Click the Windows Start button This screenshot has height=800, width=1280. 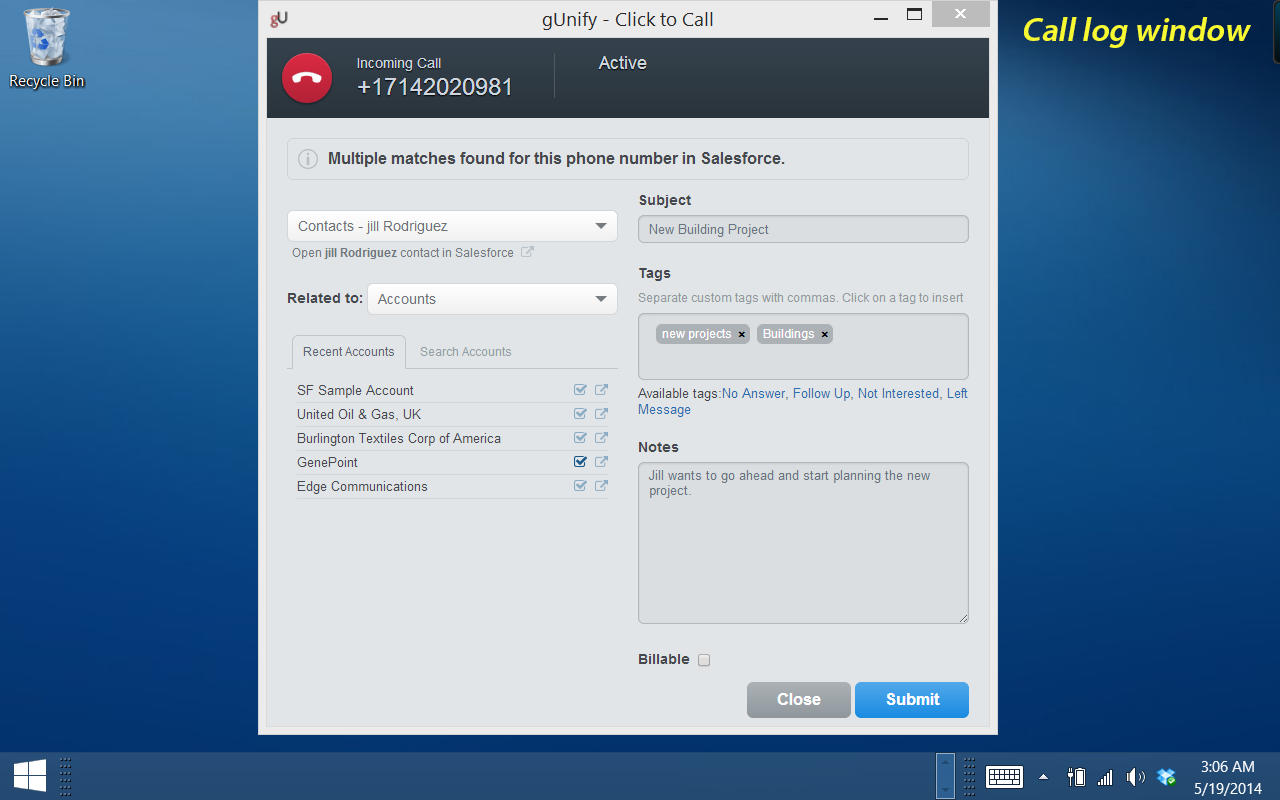(x=29, y=776)
